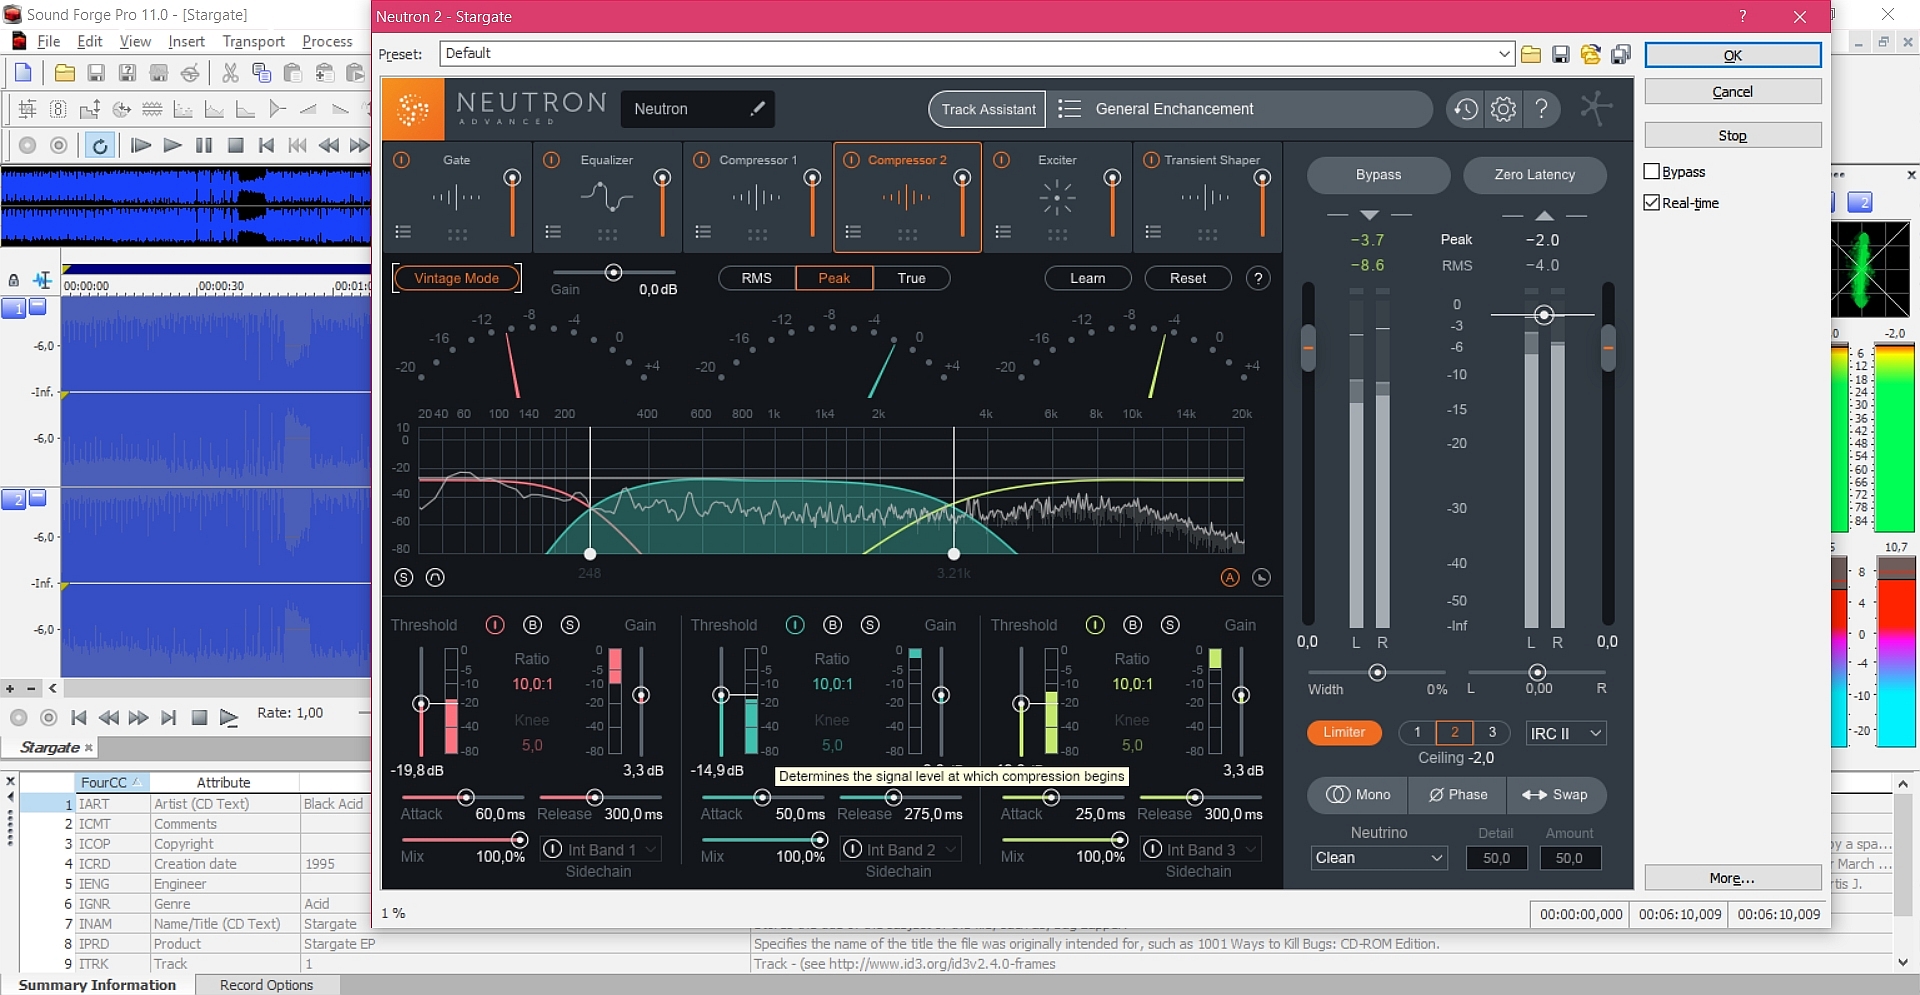
Task: Click the orange auto-release A icon below the spectrum
Action: point(1230,577)
